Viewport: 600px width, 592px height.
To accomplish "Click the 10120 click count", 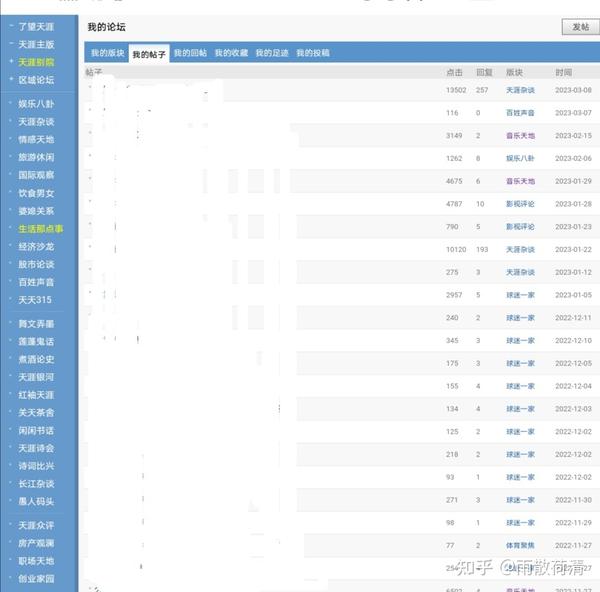I will (x=456, y=250).
